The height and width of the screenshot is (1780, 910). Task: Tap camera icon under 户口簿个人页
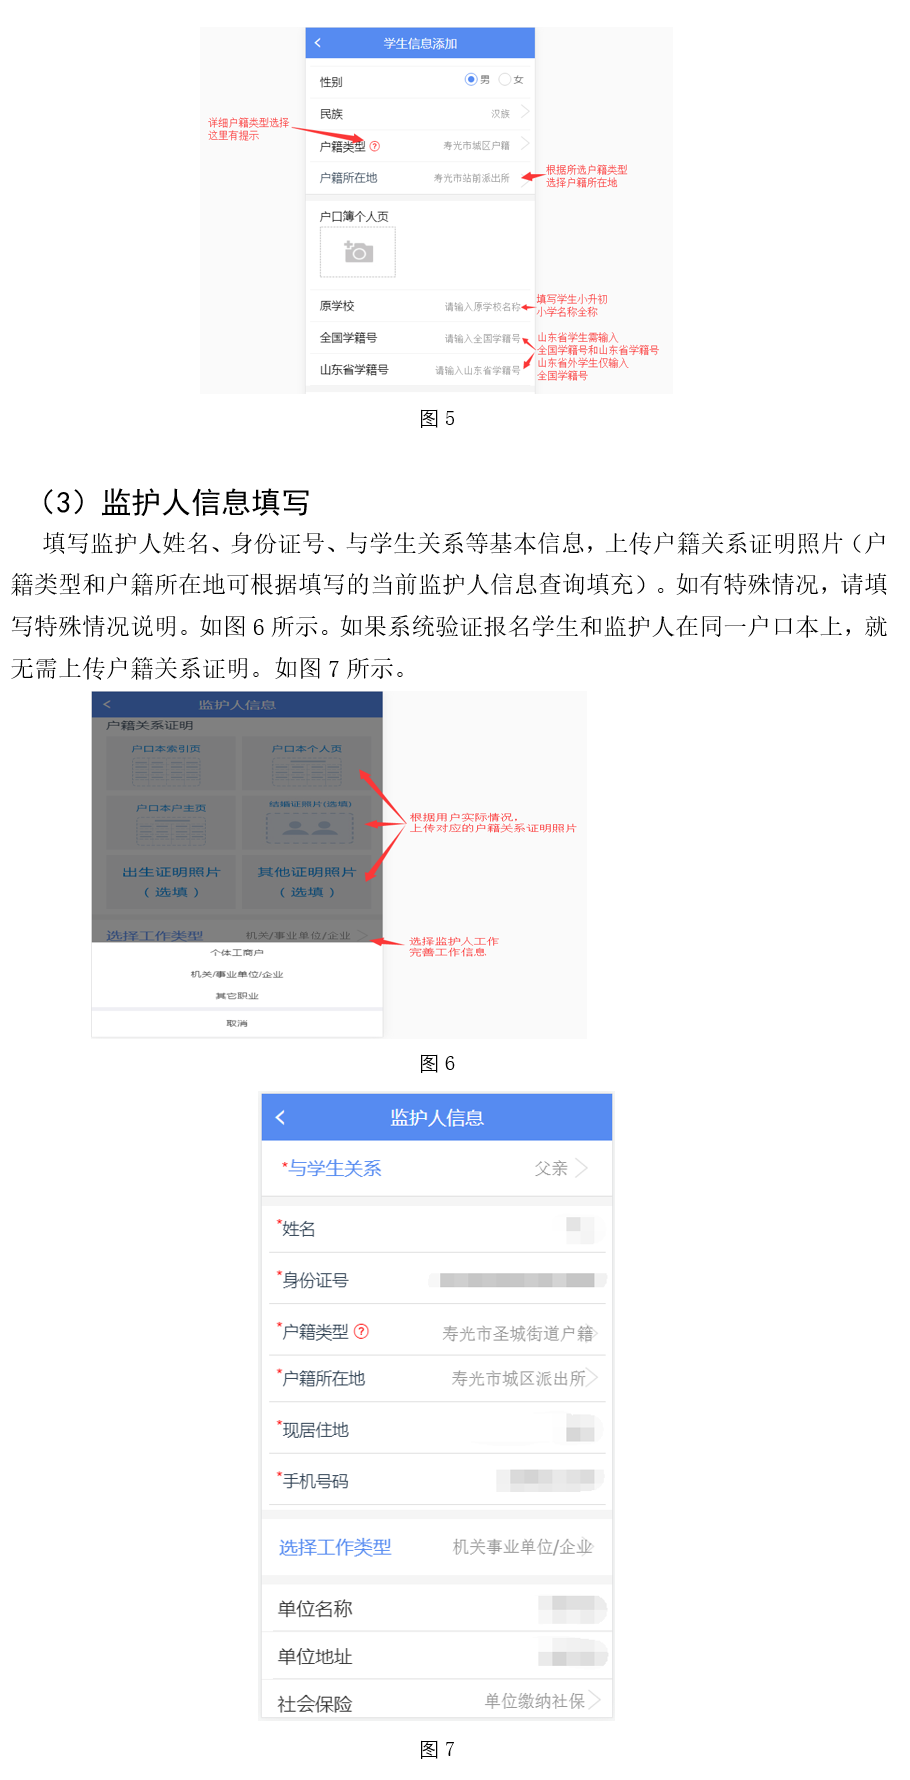(358, 252)
